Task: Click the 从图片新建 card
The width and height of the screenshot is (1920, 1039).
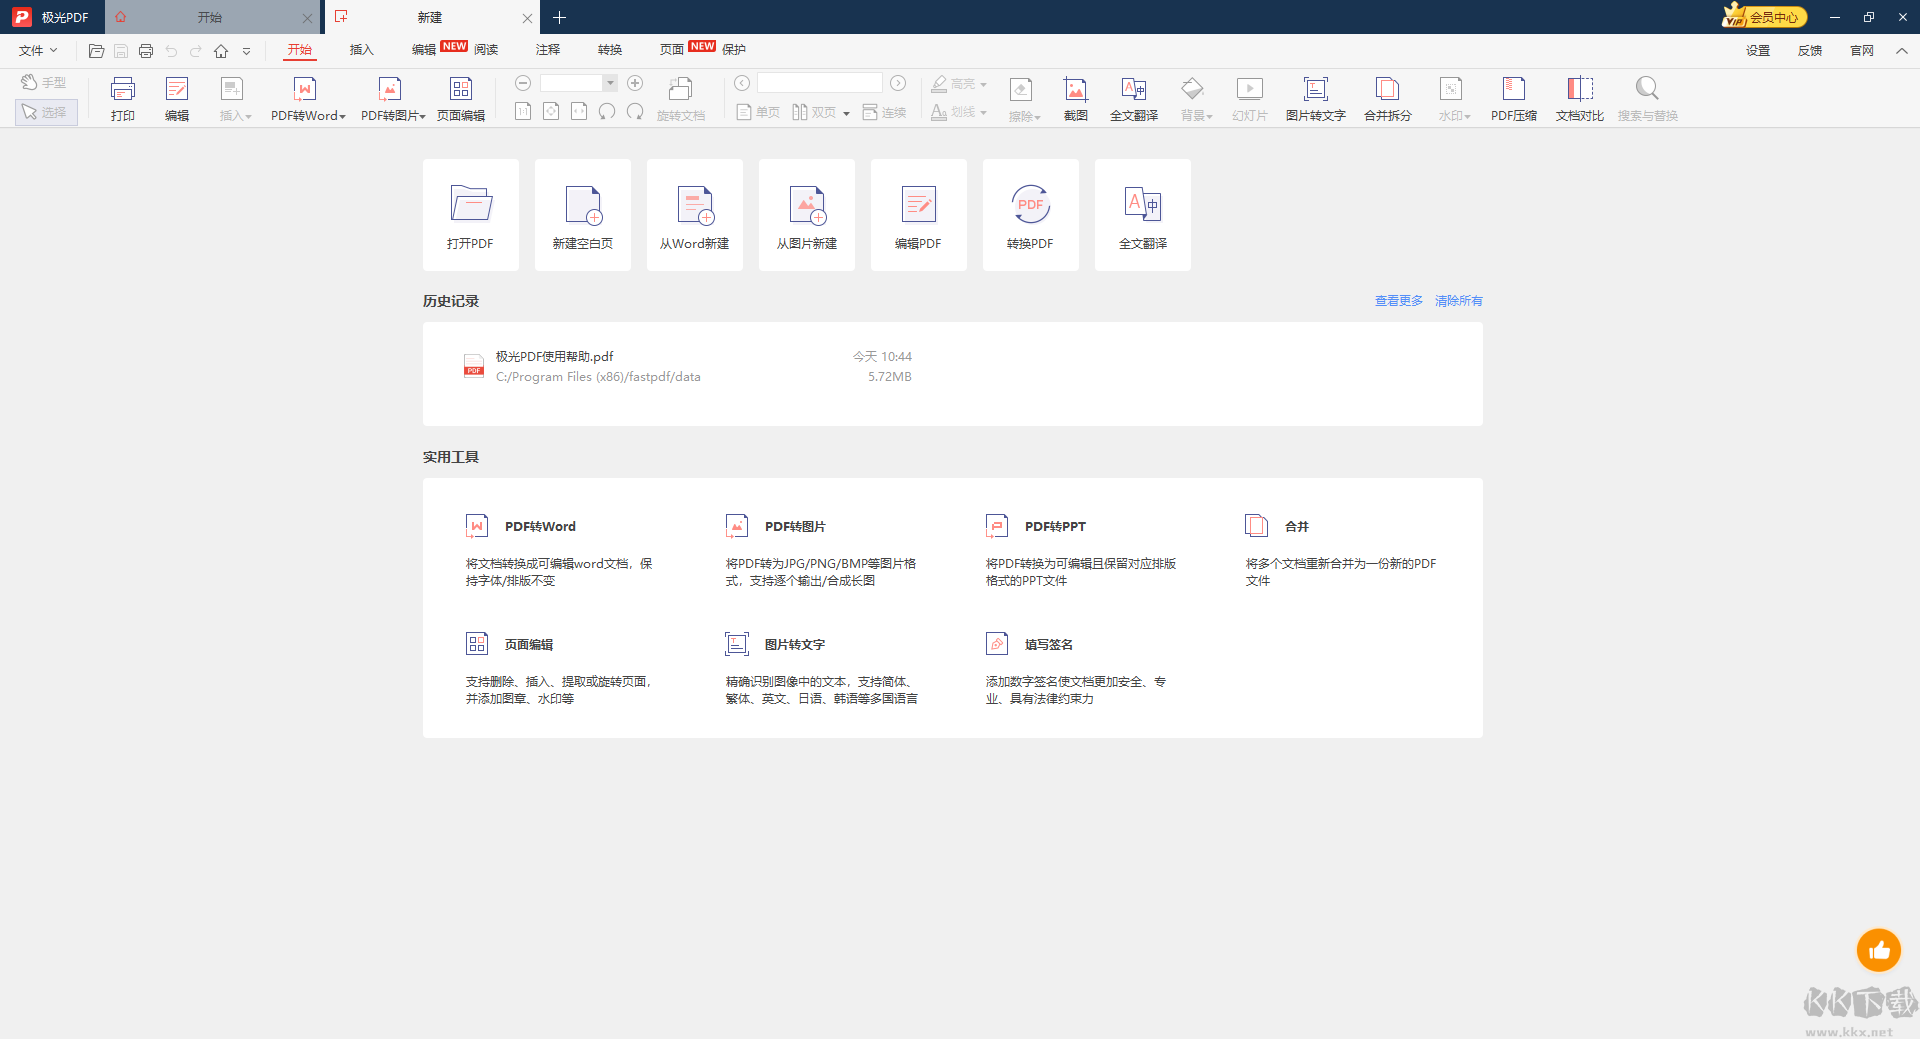Action: click(x=807, y=215)
